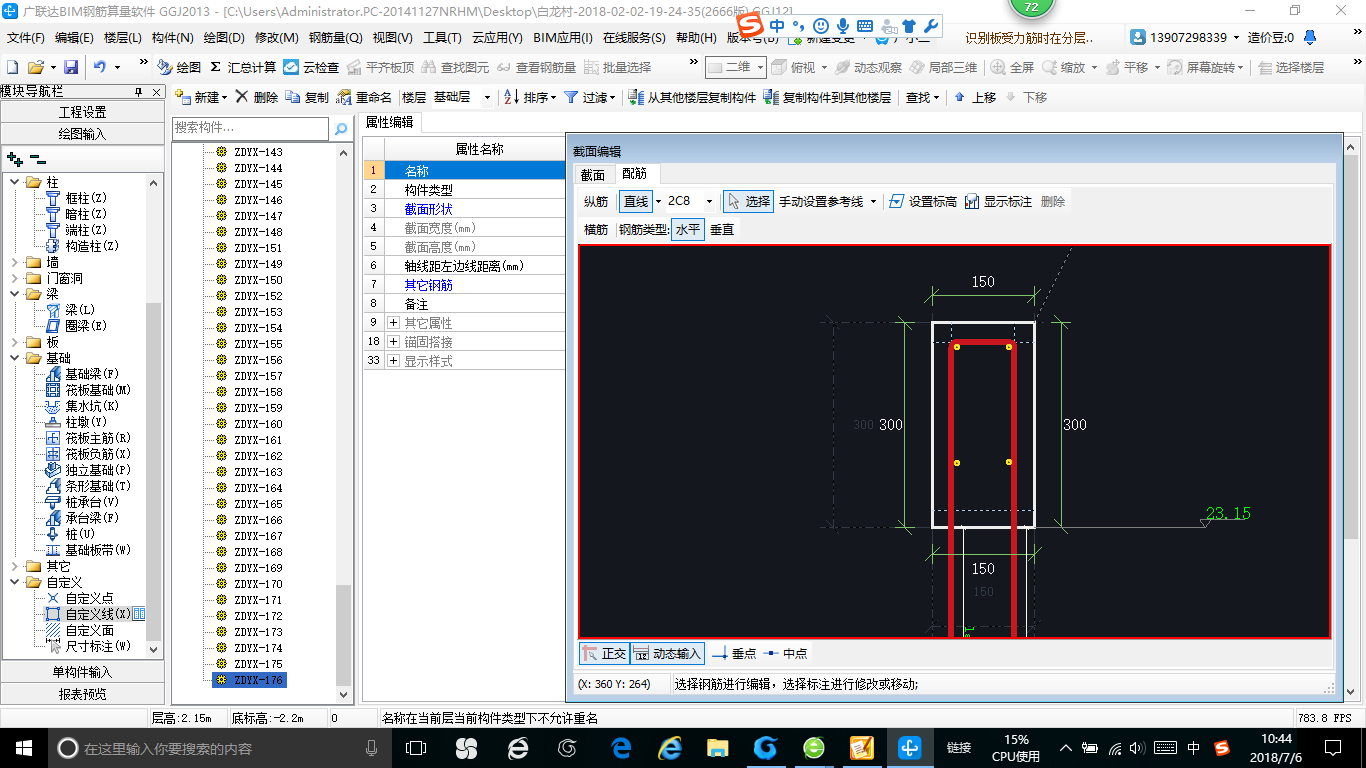Toggle 直线 line drawing mode
1366x768 pixels.
tap(635, 201)
